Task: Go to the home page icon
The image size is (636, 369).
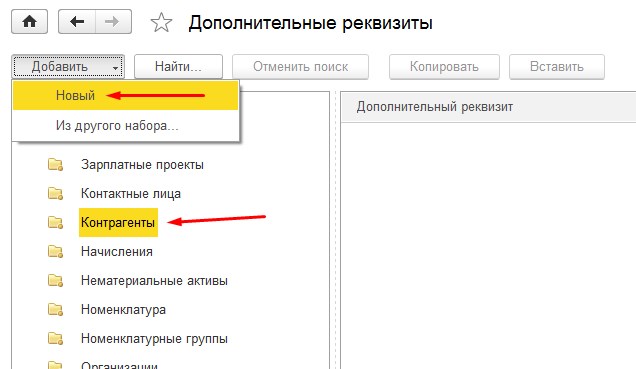Action: [29, 21]
